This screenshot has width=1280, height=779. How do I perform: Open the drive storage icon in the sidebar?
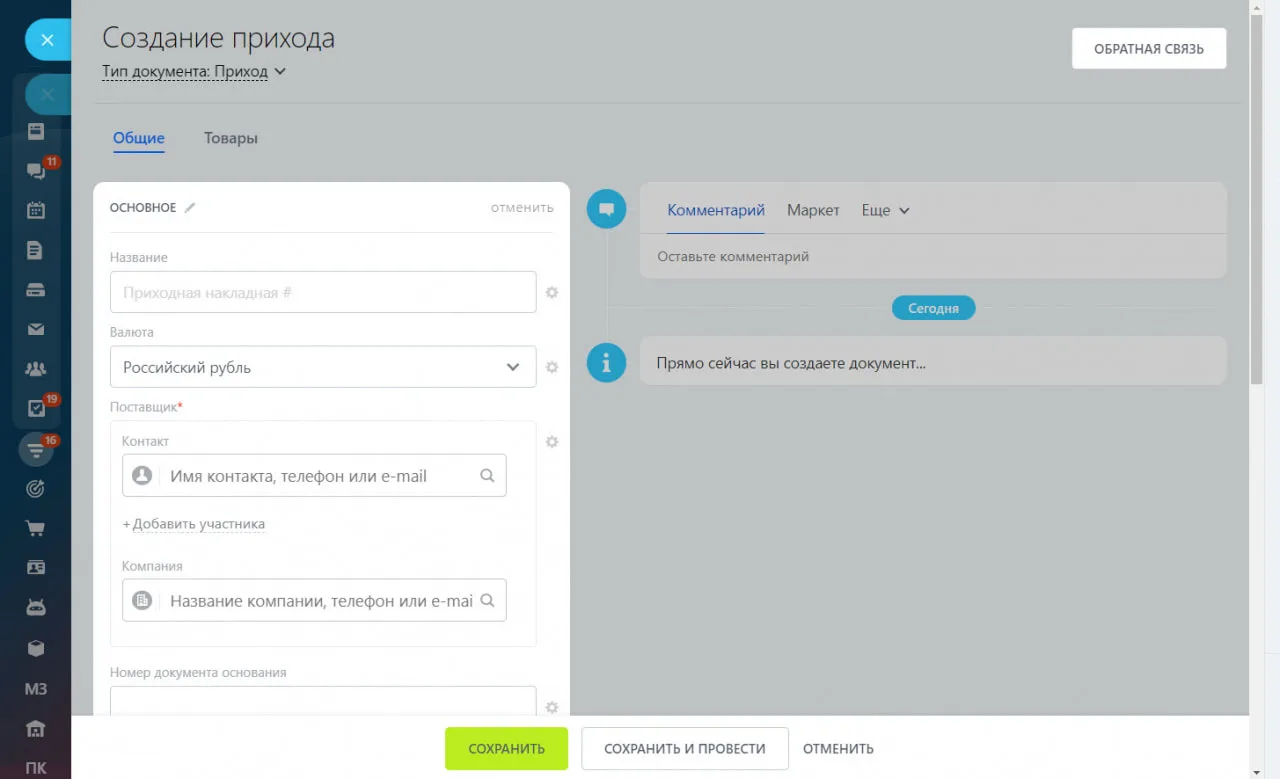(36, 290)
